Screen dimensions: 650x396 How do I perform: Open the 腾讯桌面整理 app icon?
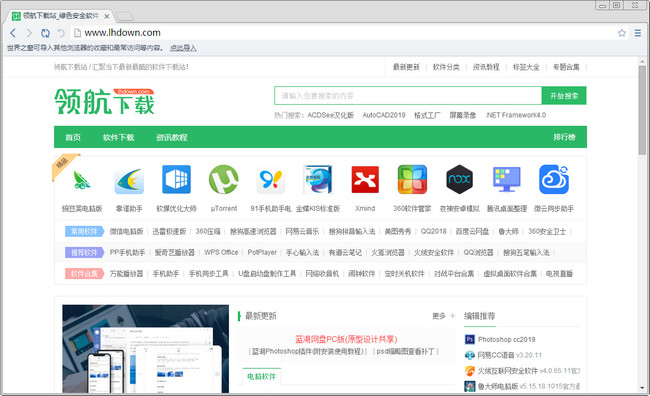tap(507, 180)
